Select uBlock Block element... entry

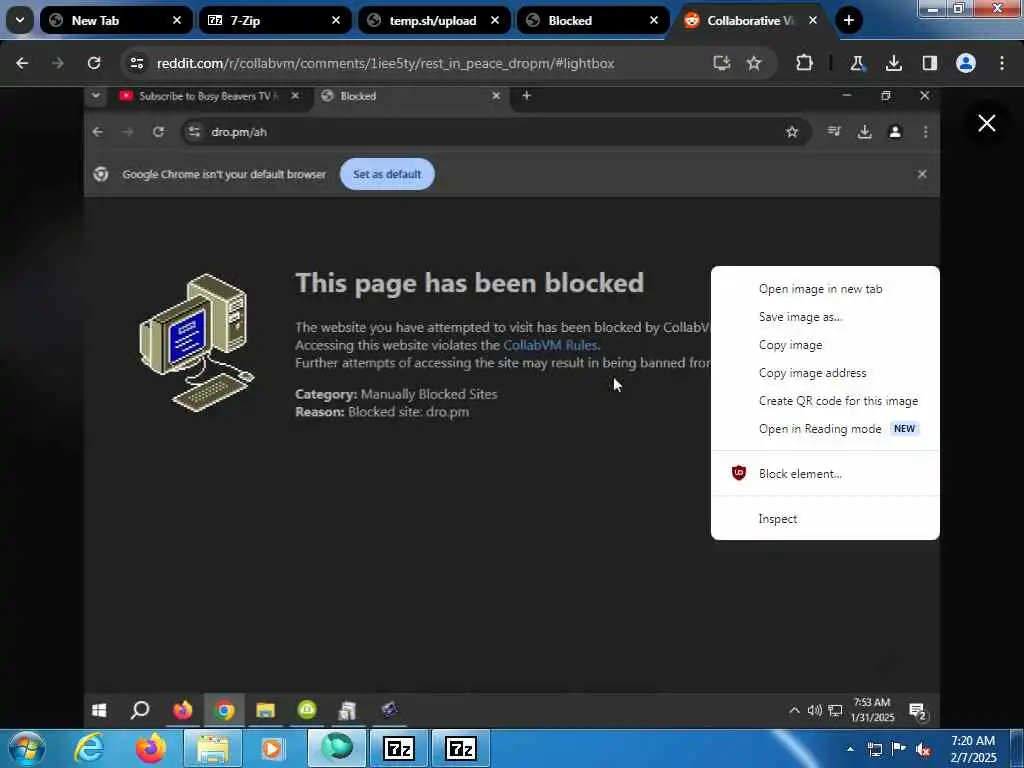point(825,473)
